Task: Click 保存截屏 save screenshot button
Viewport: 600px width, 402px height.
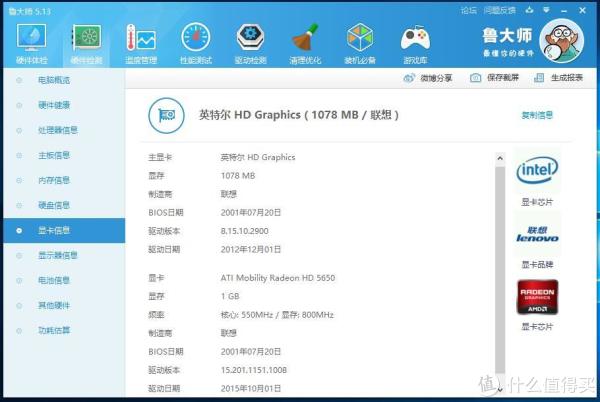Action: click(495, 78)
